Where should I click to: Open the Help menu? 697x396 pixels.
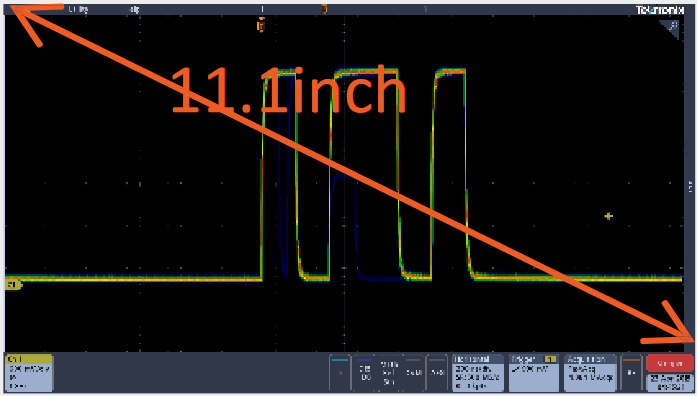pyautogui.click(x=135, y=9)
